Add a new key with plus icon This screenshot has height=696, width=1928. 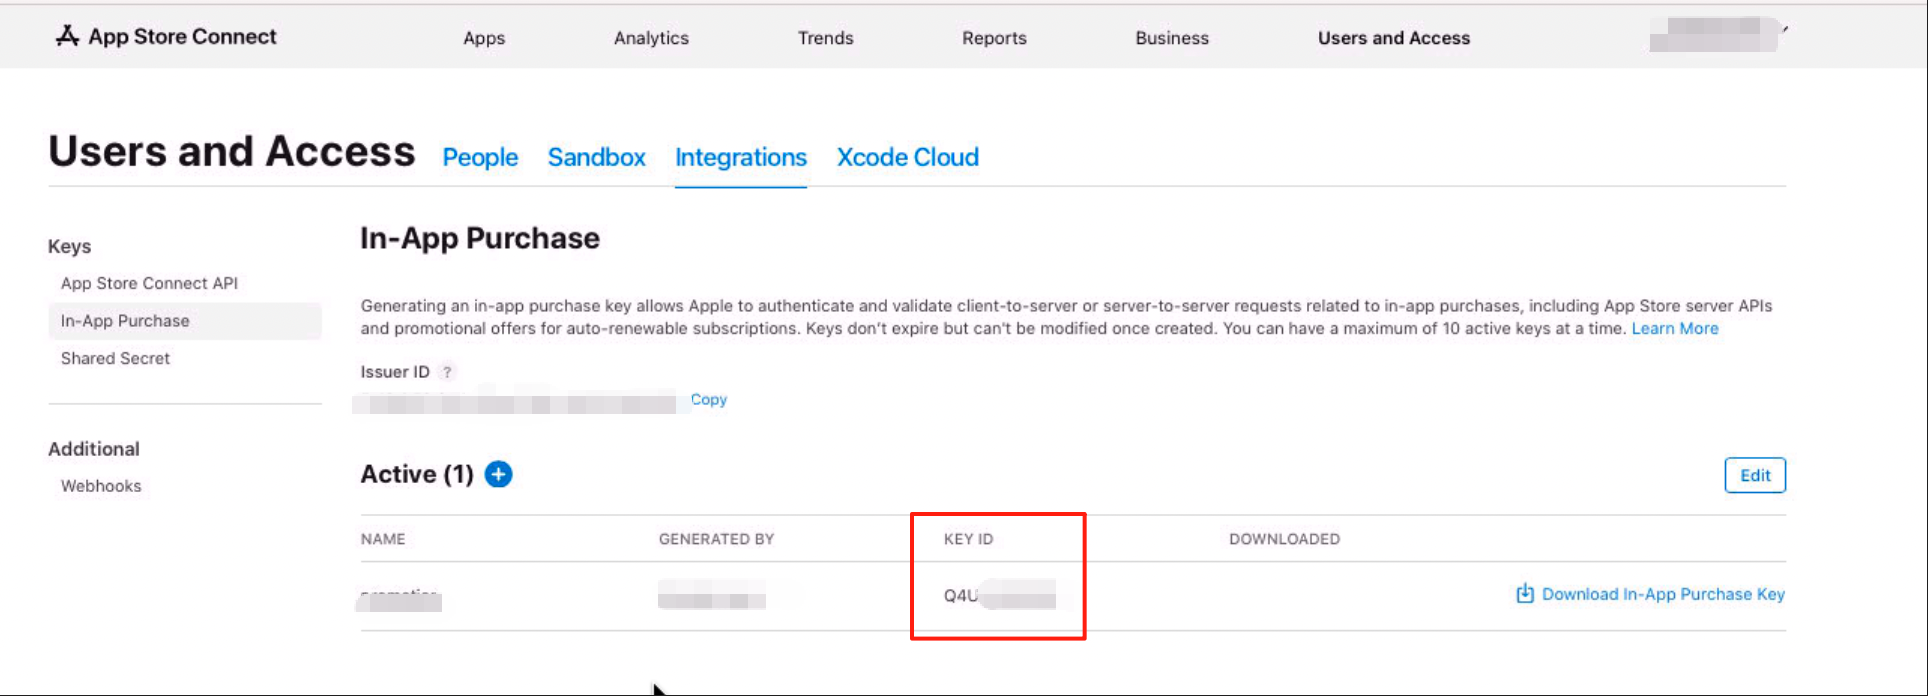coord(498,474)
